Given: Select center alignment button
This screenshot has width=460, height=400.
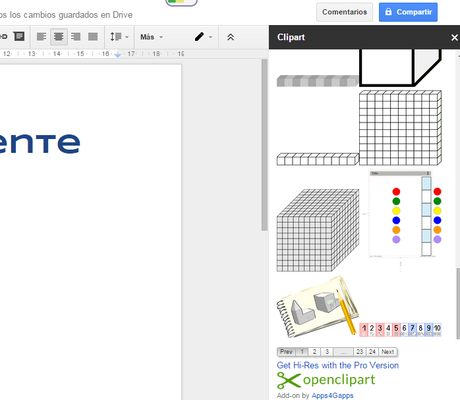Looking at the screenshot, I should pyautogui.click(x=59, y=37).
